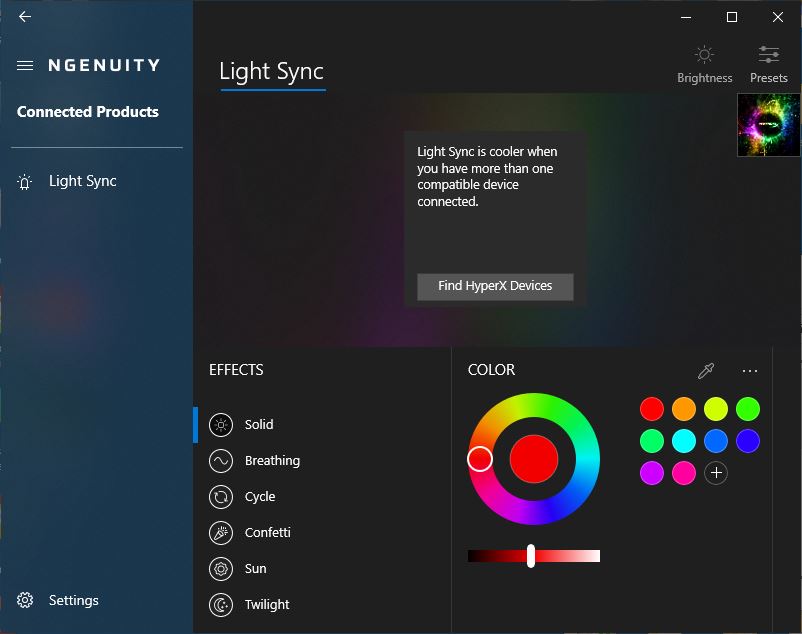Choose the Breathing effect label
Screen dimensions: 802x634
[x=272, y=461]
